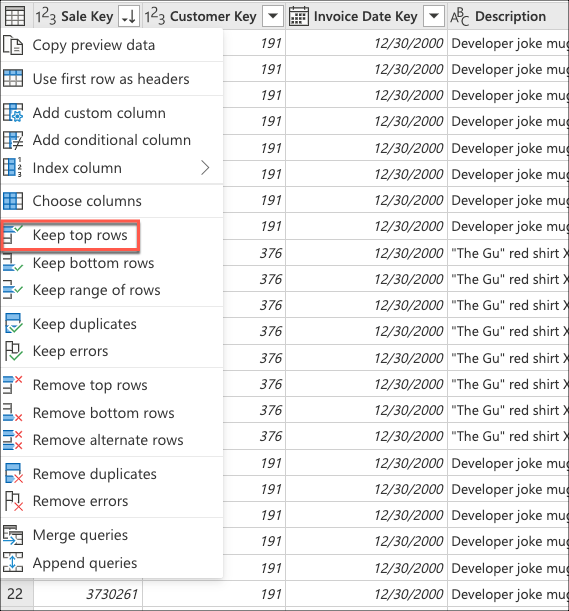Click Invoice Date 12/30/2000 in row 22

pos(366,593)
